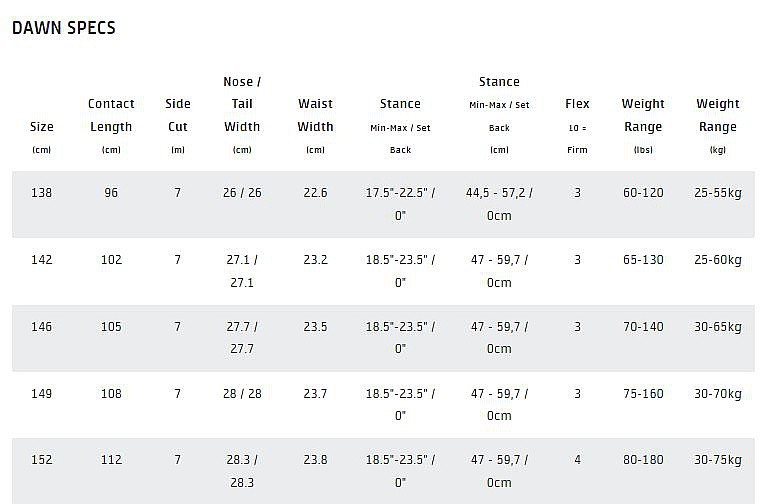Click the flex value 4 cell
Viewport: 764px width, 504px height.
coord(577,461)
